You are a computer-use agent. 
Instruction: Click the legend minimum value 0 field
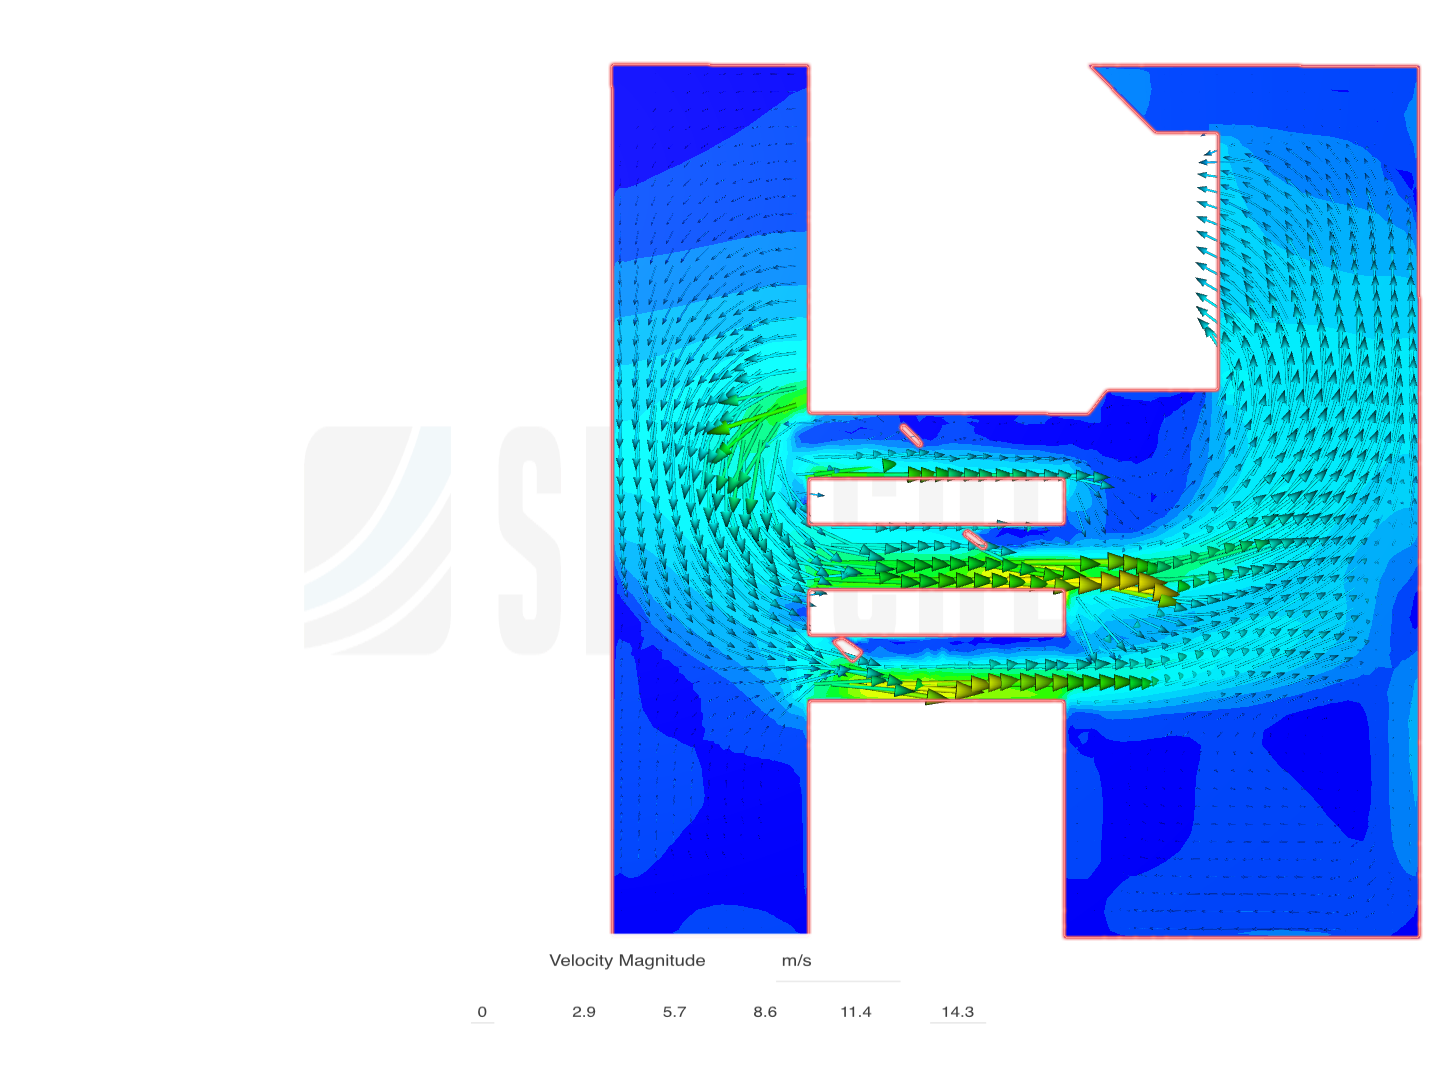tap(482, 1012)
